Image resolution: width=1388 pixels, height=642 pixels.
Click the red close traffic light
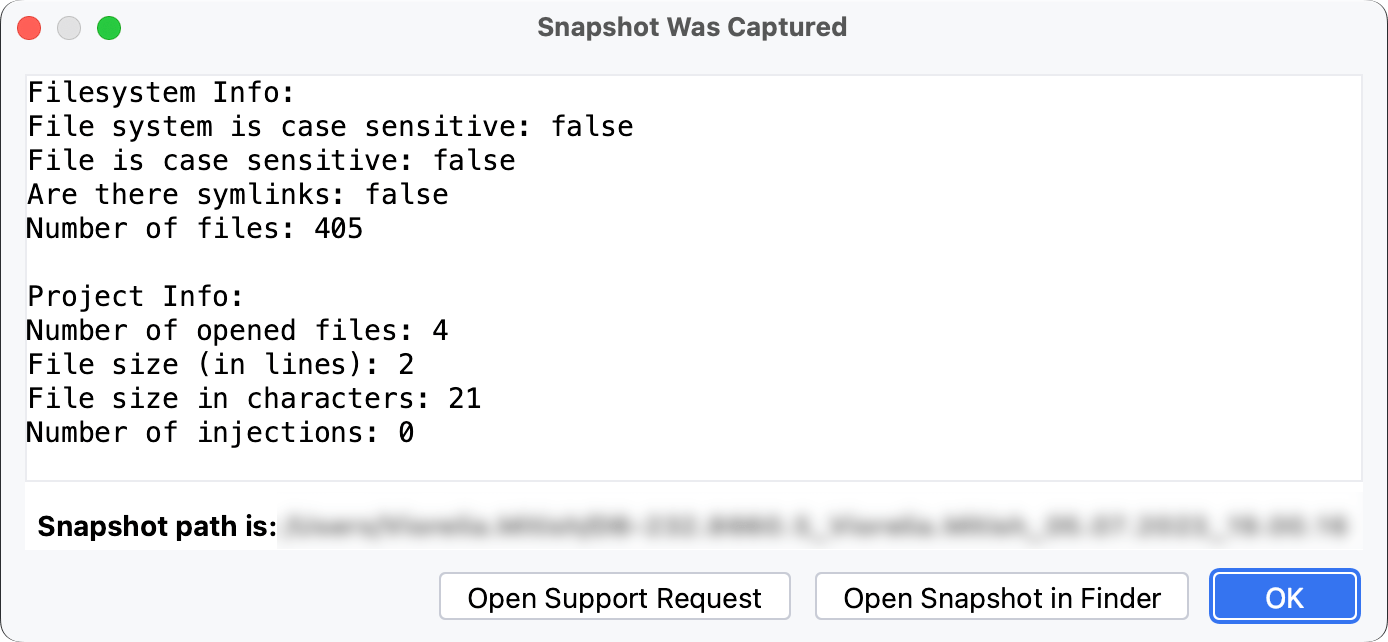coord(29,28)
